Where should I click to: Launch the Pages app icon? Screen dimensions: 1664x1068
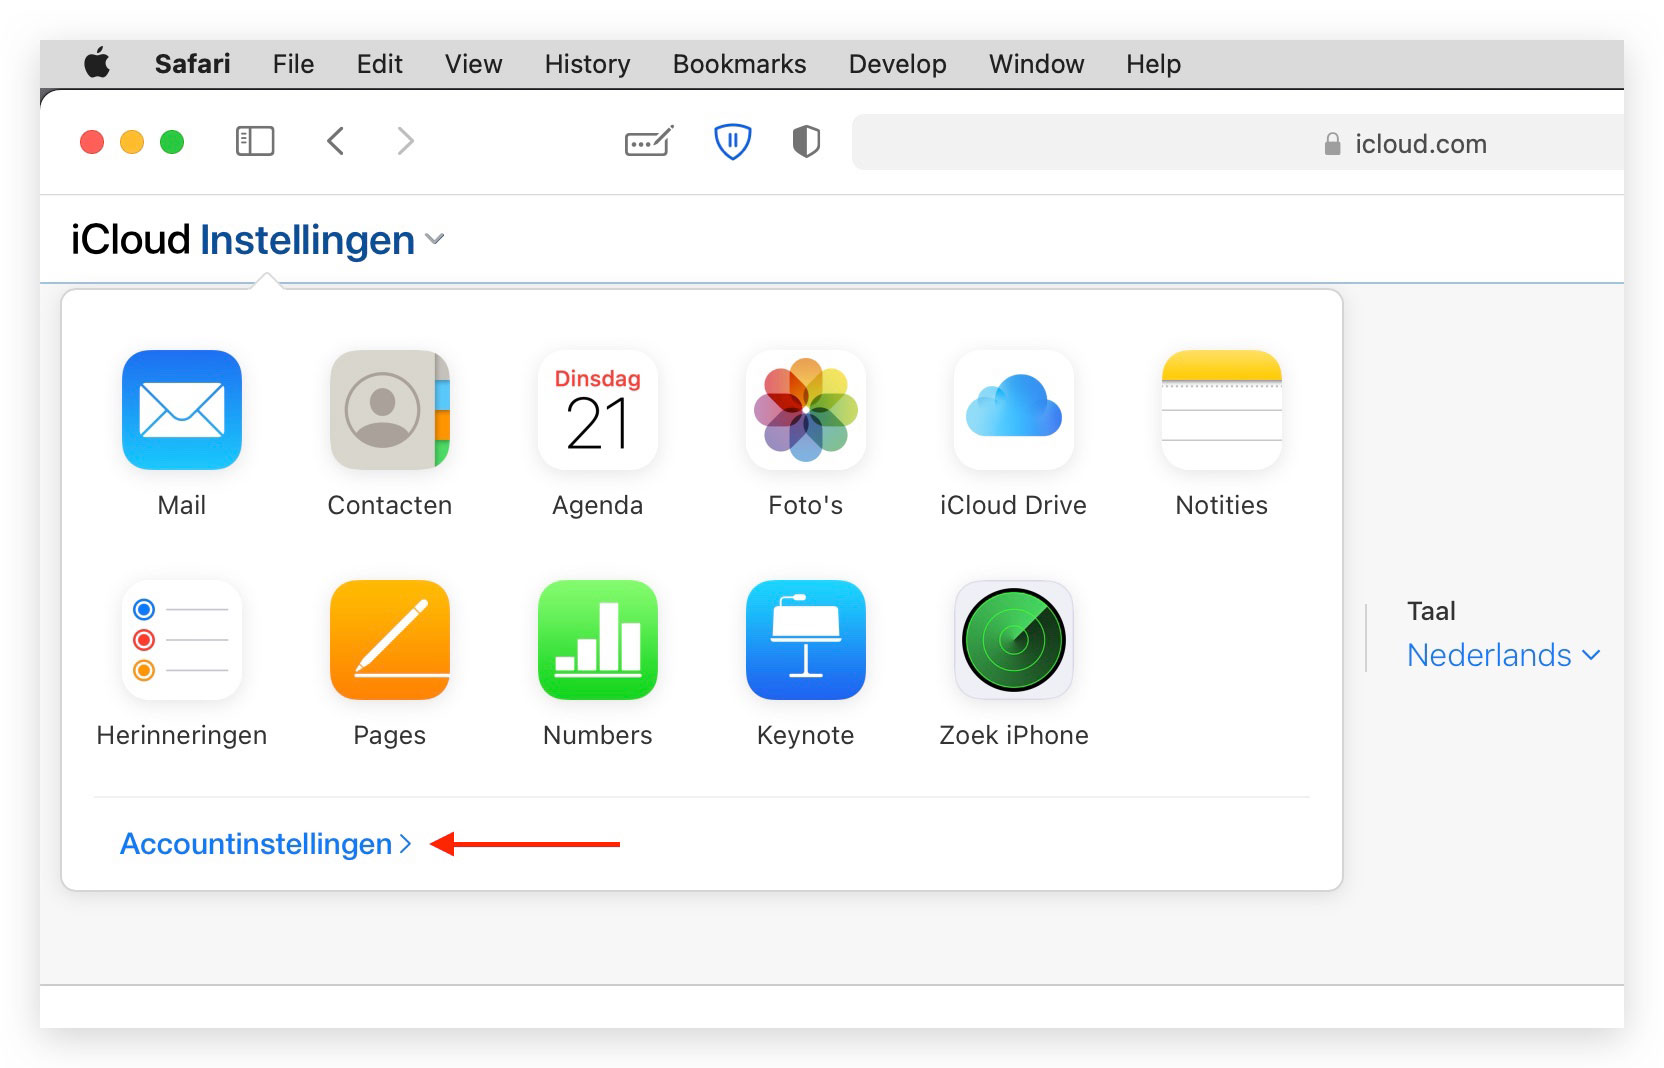(x=390, y=640)
